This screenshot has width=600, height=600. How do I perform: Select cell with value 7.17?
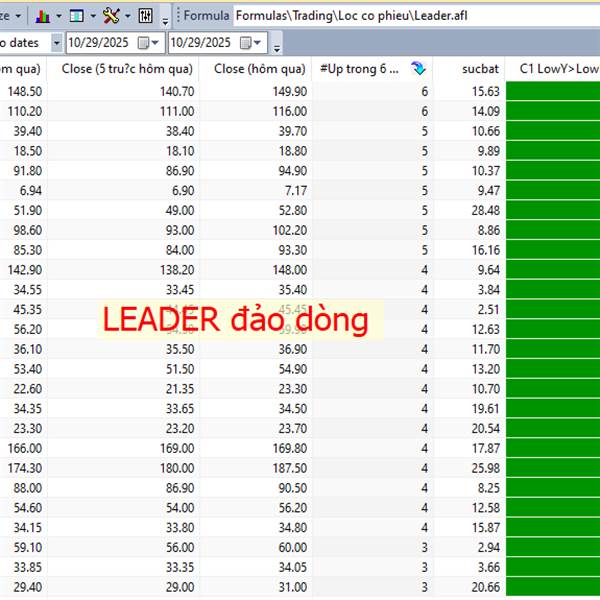tap(255, 191)
